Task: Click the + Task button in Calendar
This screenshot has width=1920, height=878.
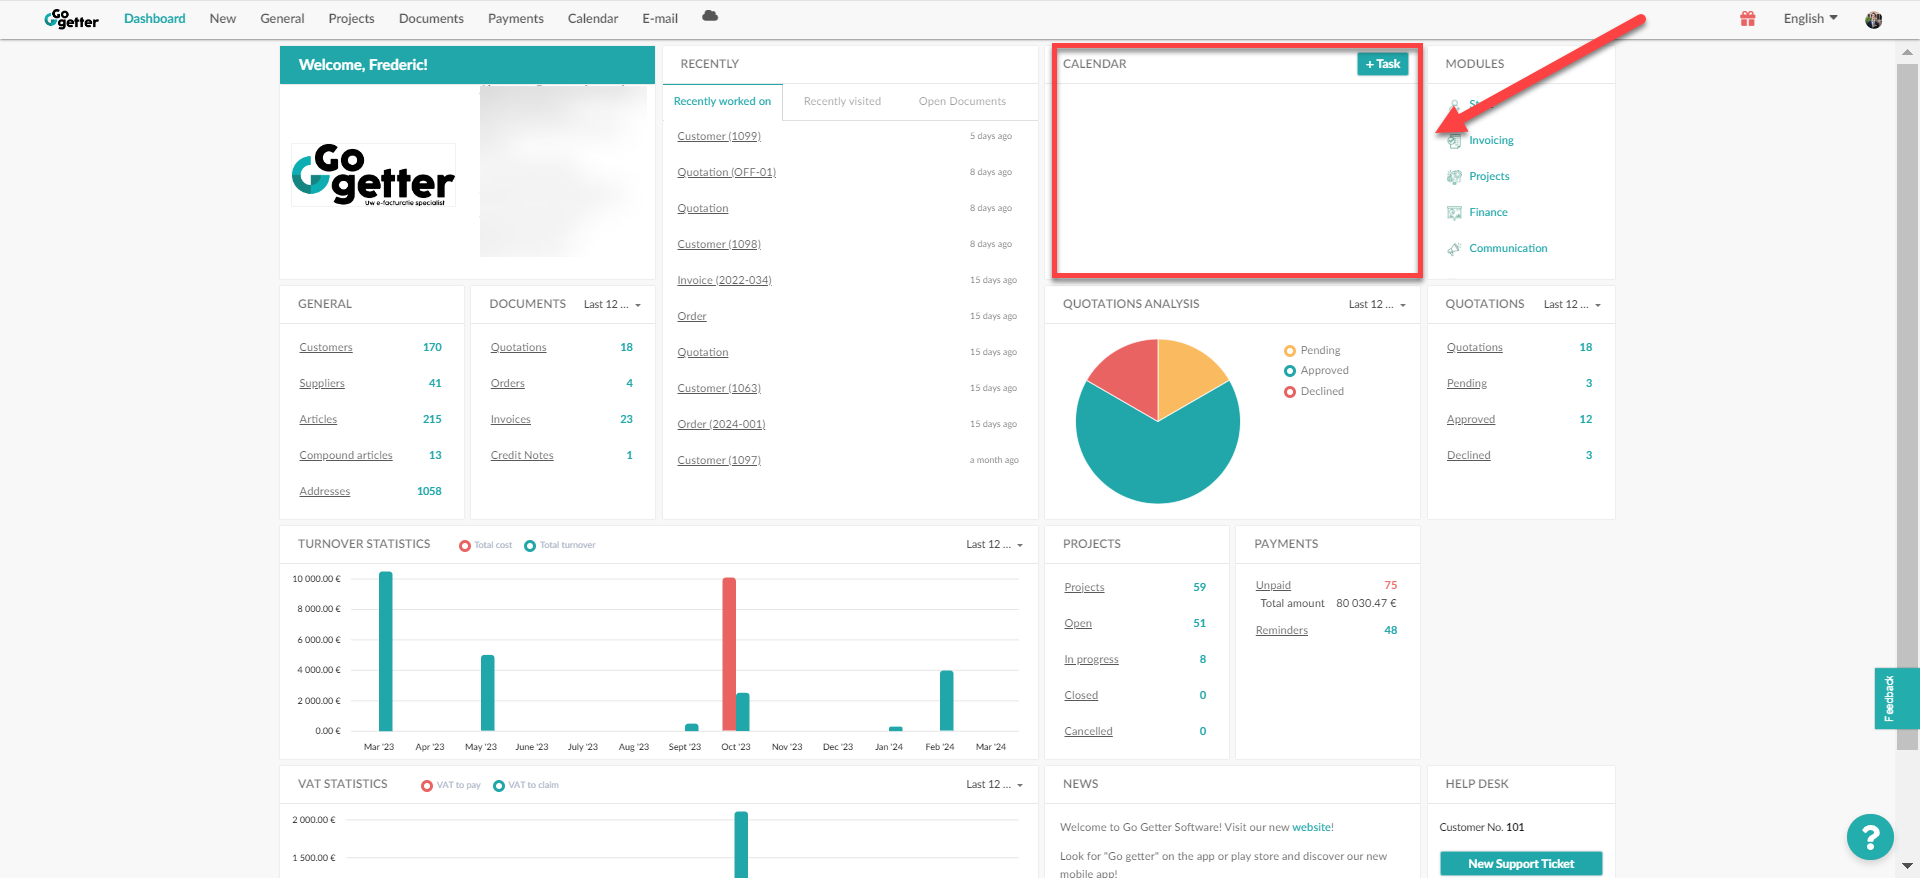Action: click(x=1383, y=64)
